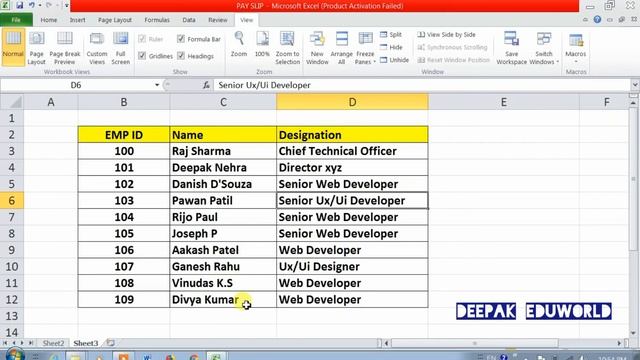Switch to the Formulas tab
The height and width of the screenshot is (360, 640).
pyautogui.click(x=157, y=20)
